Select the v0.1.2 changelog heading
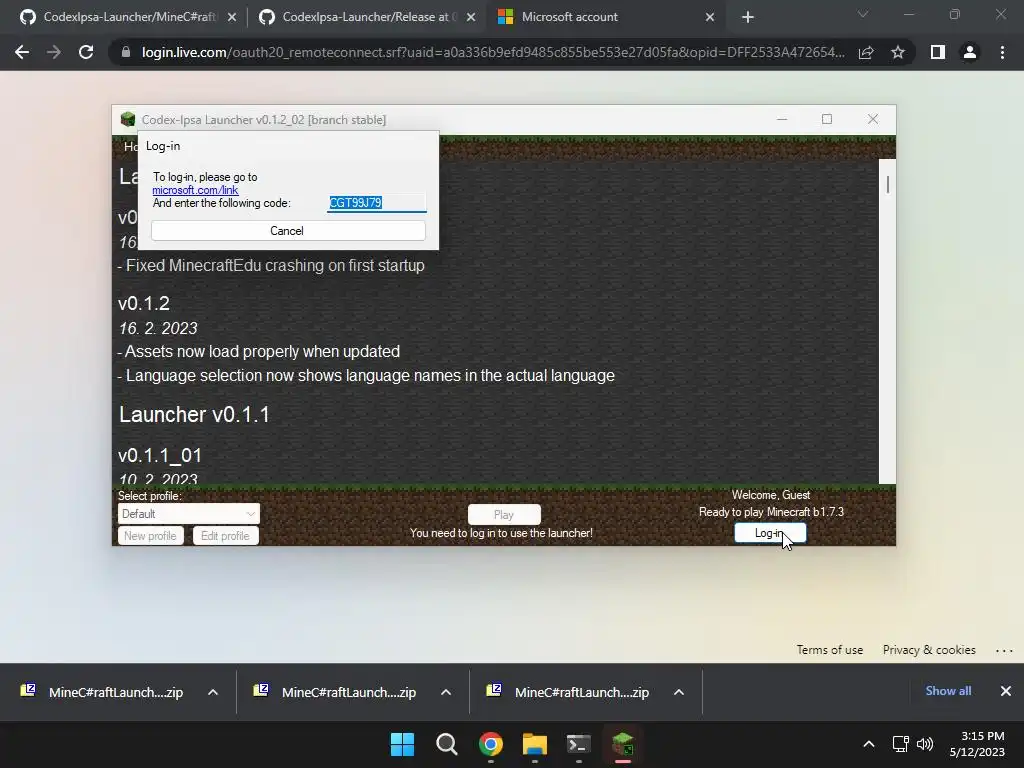Viewport: 1024px width, 768px height. (x=144, y=304)
